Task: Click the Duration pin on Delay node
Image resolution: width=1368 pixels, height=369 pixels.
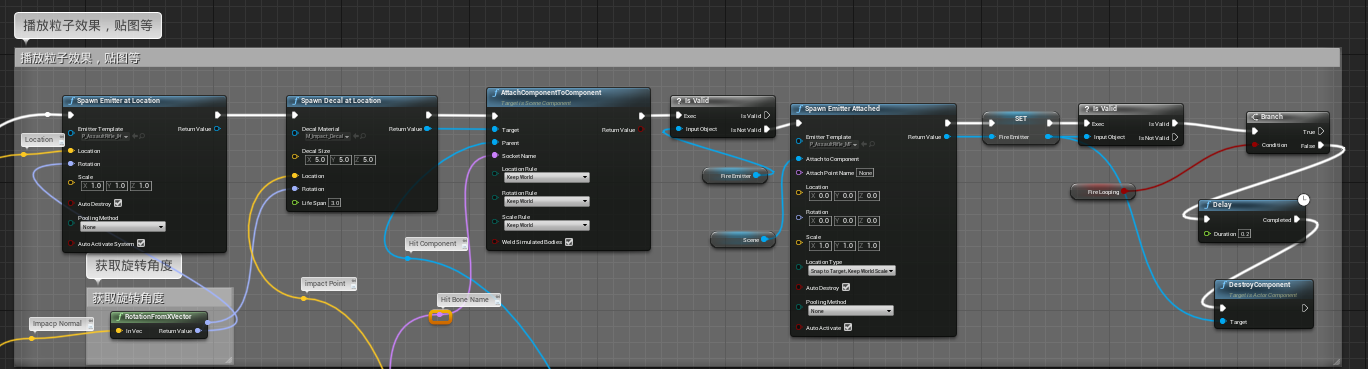Action: 1207,233
